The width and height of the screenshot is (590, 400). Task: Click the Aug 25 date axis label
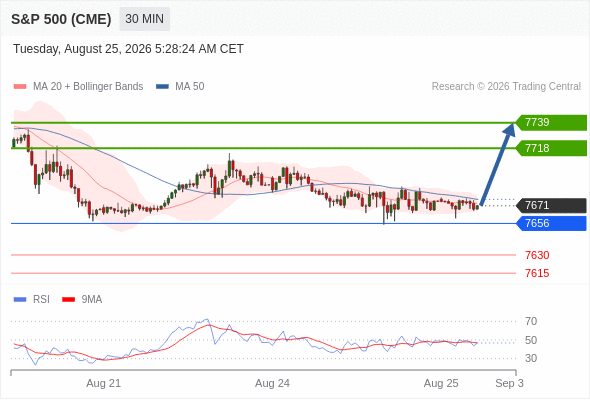(441, 383)
